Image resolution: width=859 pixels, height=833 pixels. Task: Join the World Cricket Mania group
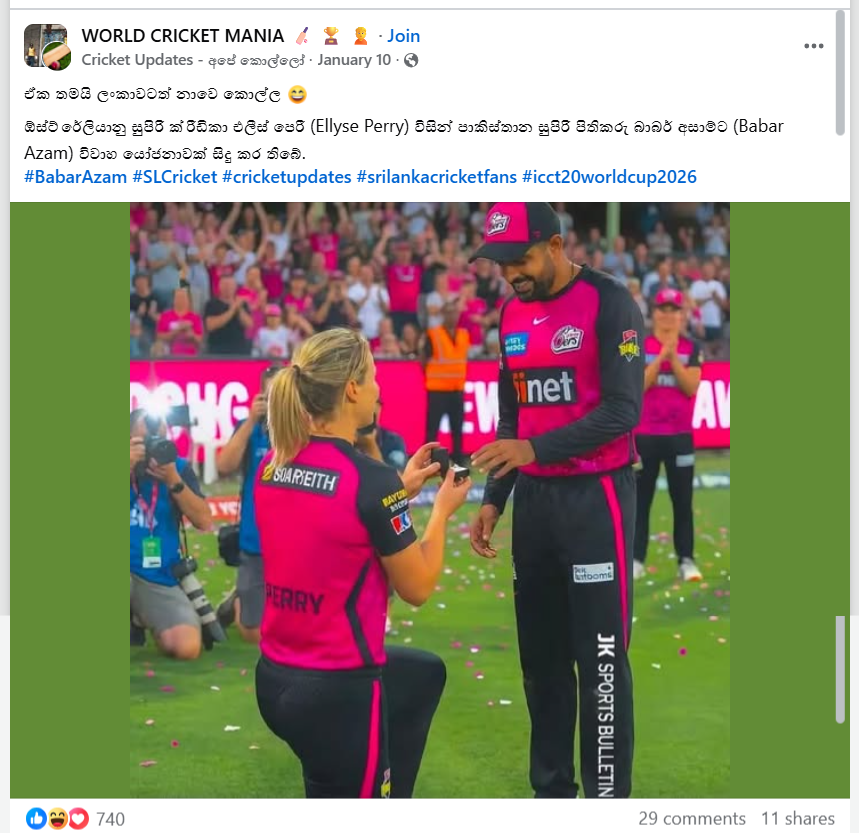click(404, 36)
